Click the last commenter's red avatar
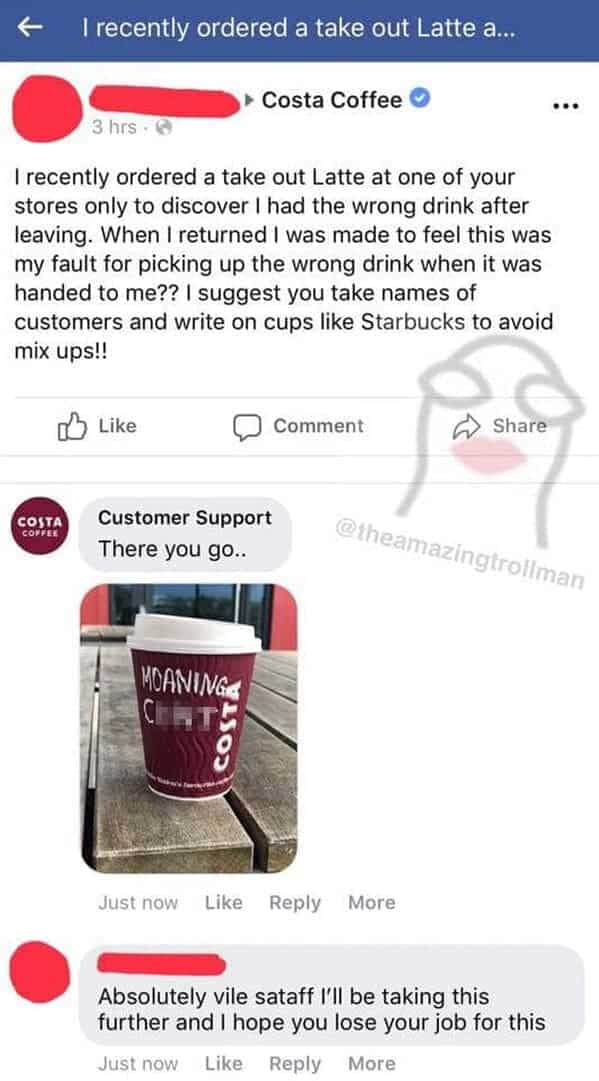Viewport: 599px width, 1081px height. point(39,972)
